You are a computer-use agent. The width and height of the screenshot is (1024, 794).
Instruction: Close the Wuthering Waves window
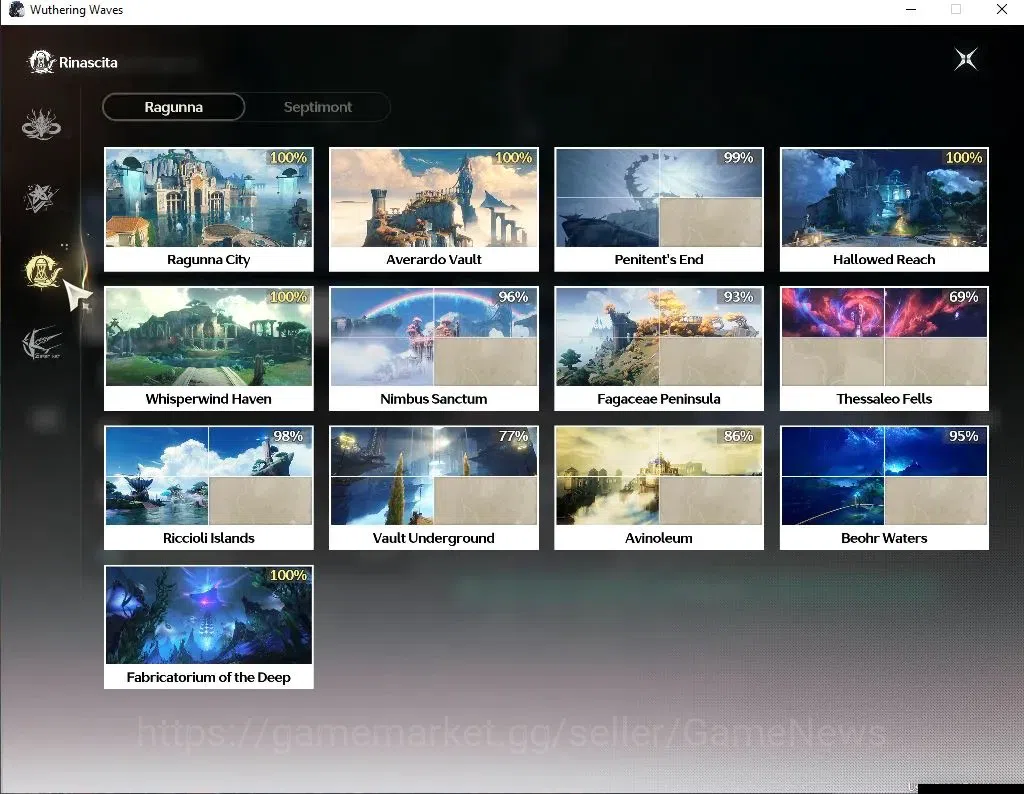tap(1002, 10)
